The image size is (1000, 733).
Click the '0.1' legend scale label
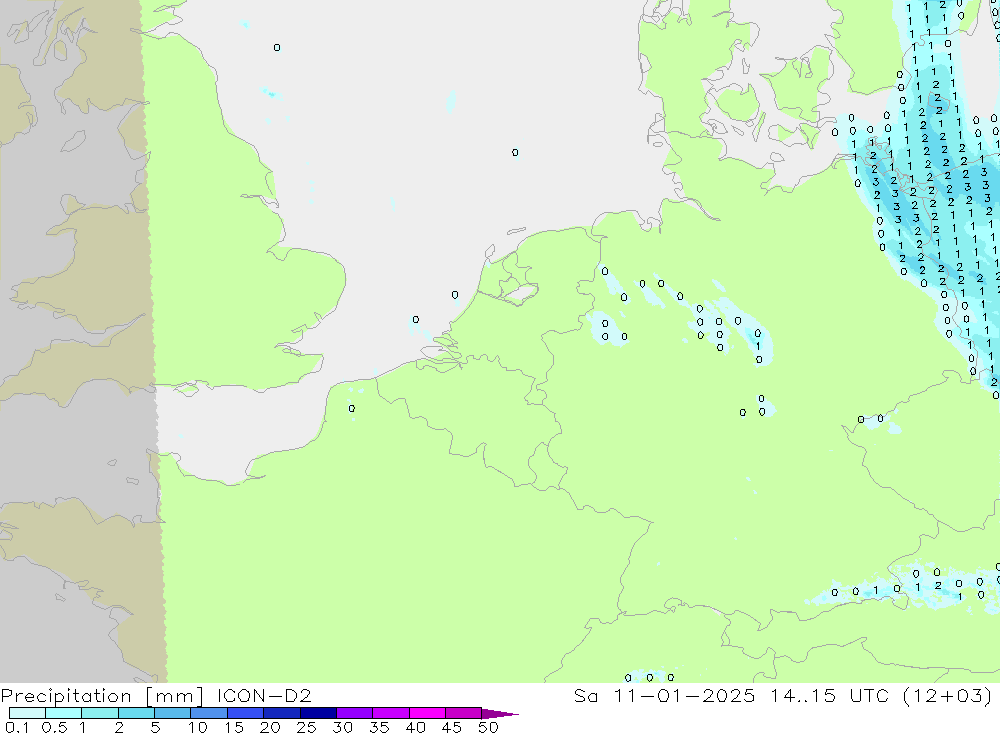coord(17,727)
